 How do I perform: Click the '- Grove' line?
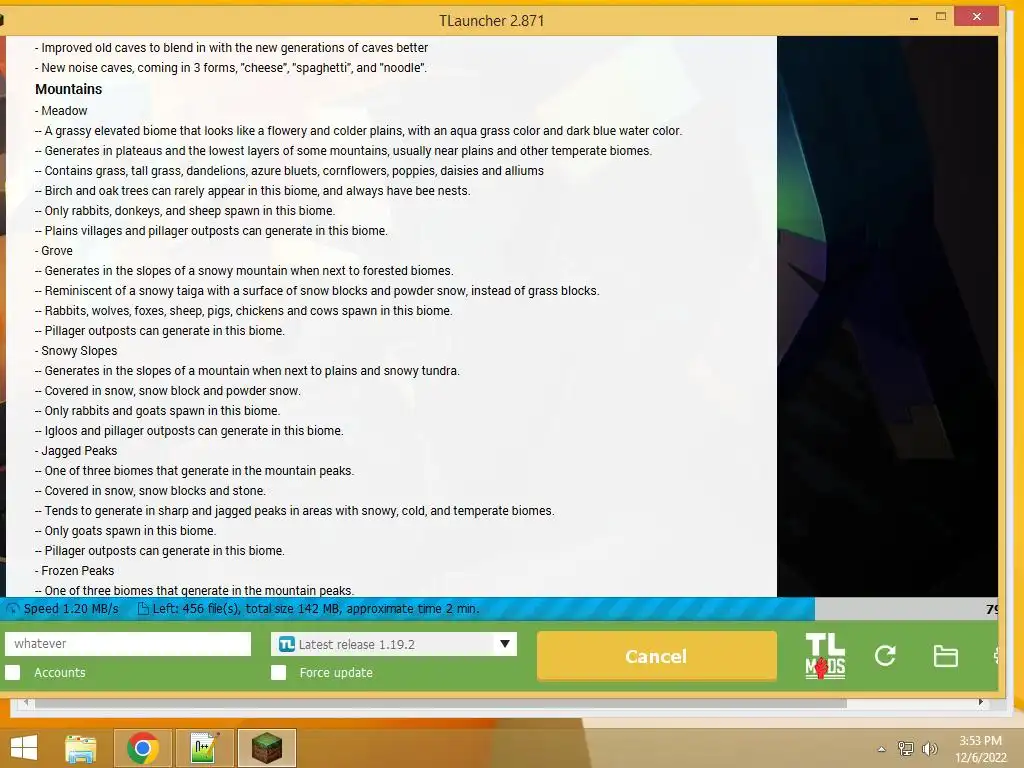54,251
